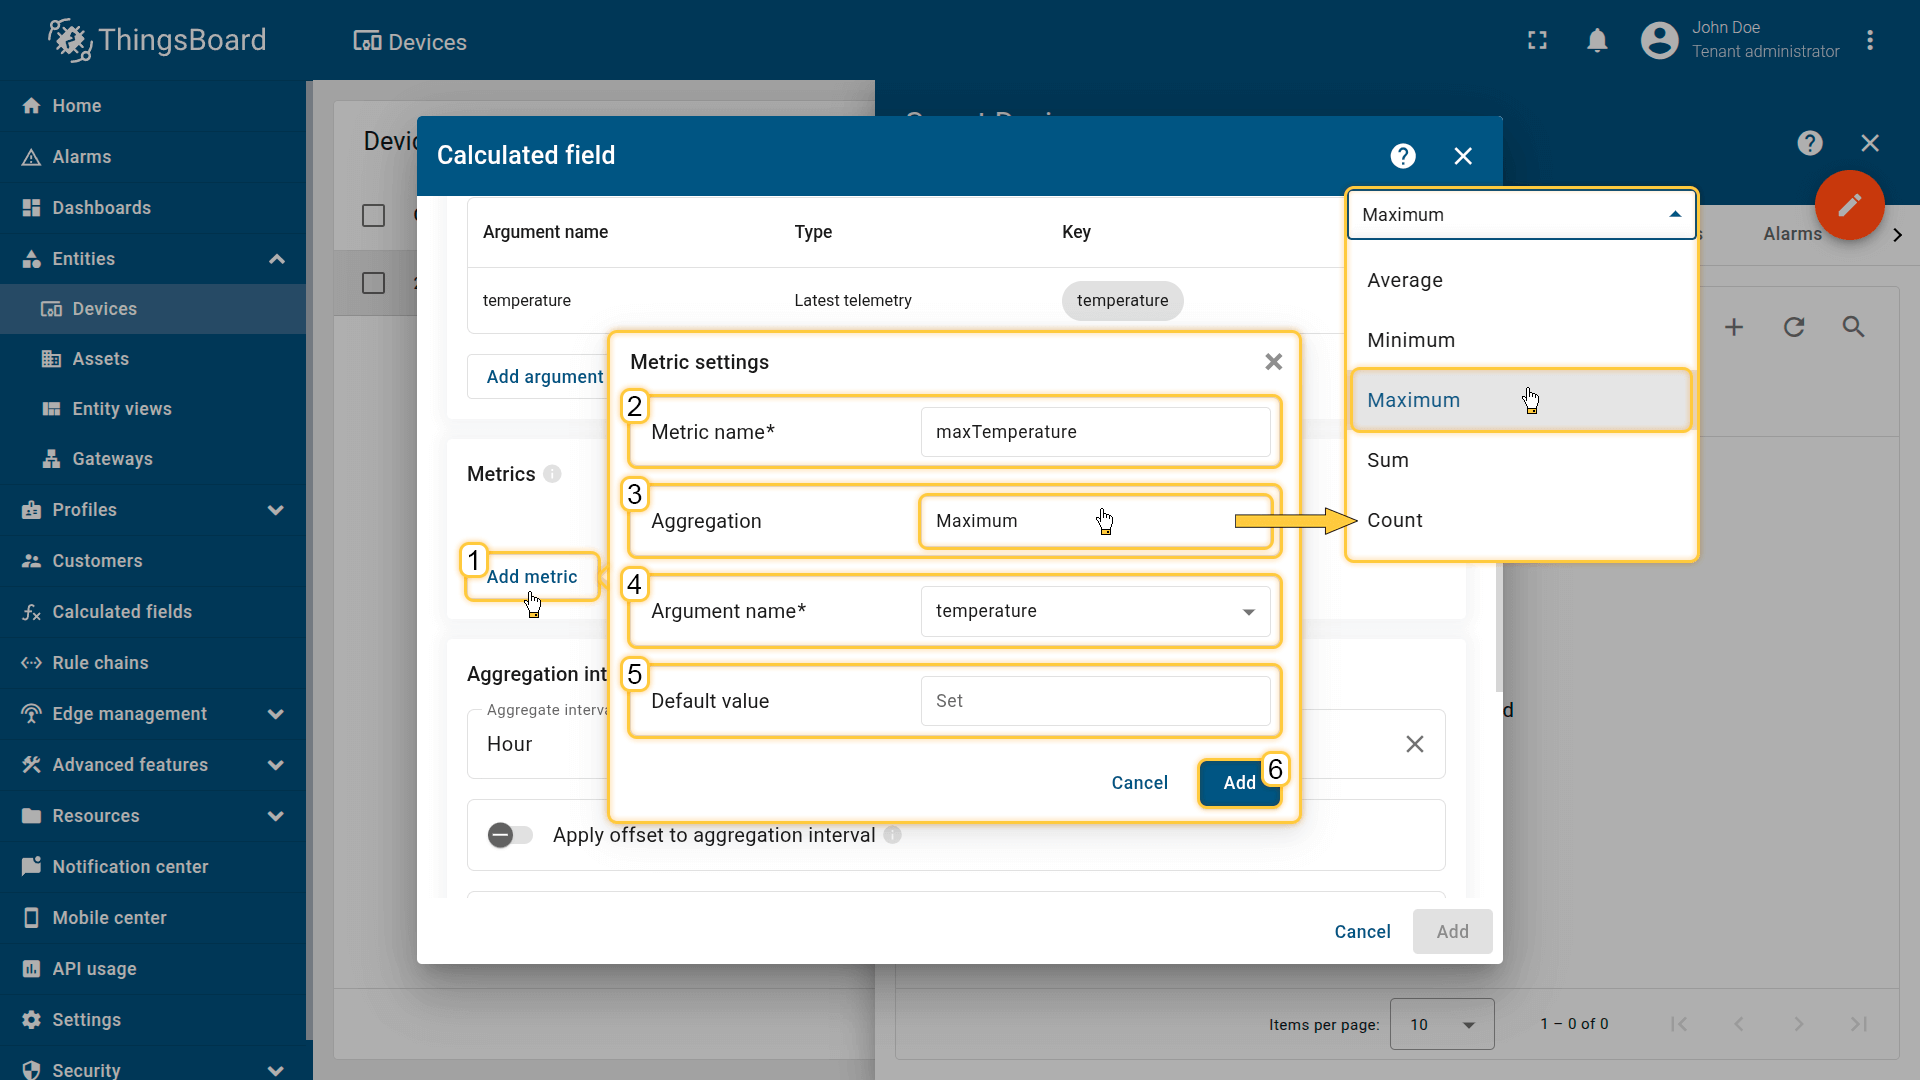Check the first device row checkbox
Viewport: 1920px width, 1080px height.
[x=373, y=283]
